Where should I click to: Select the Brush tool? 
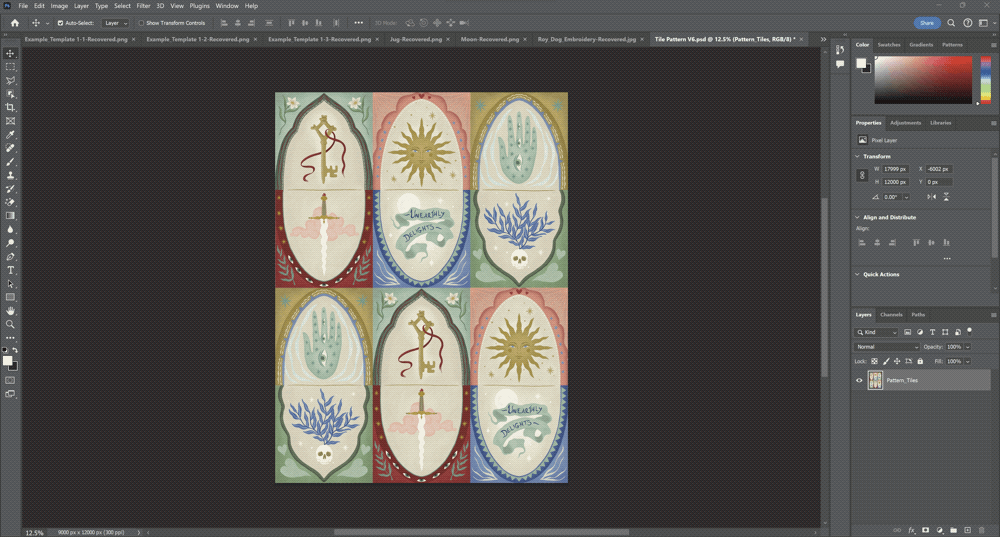pyautogui.click(x=10, y=161)
